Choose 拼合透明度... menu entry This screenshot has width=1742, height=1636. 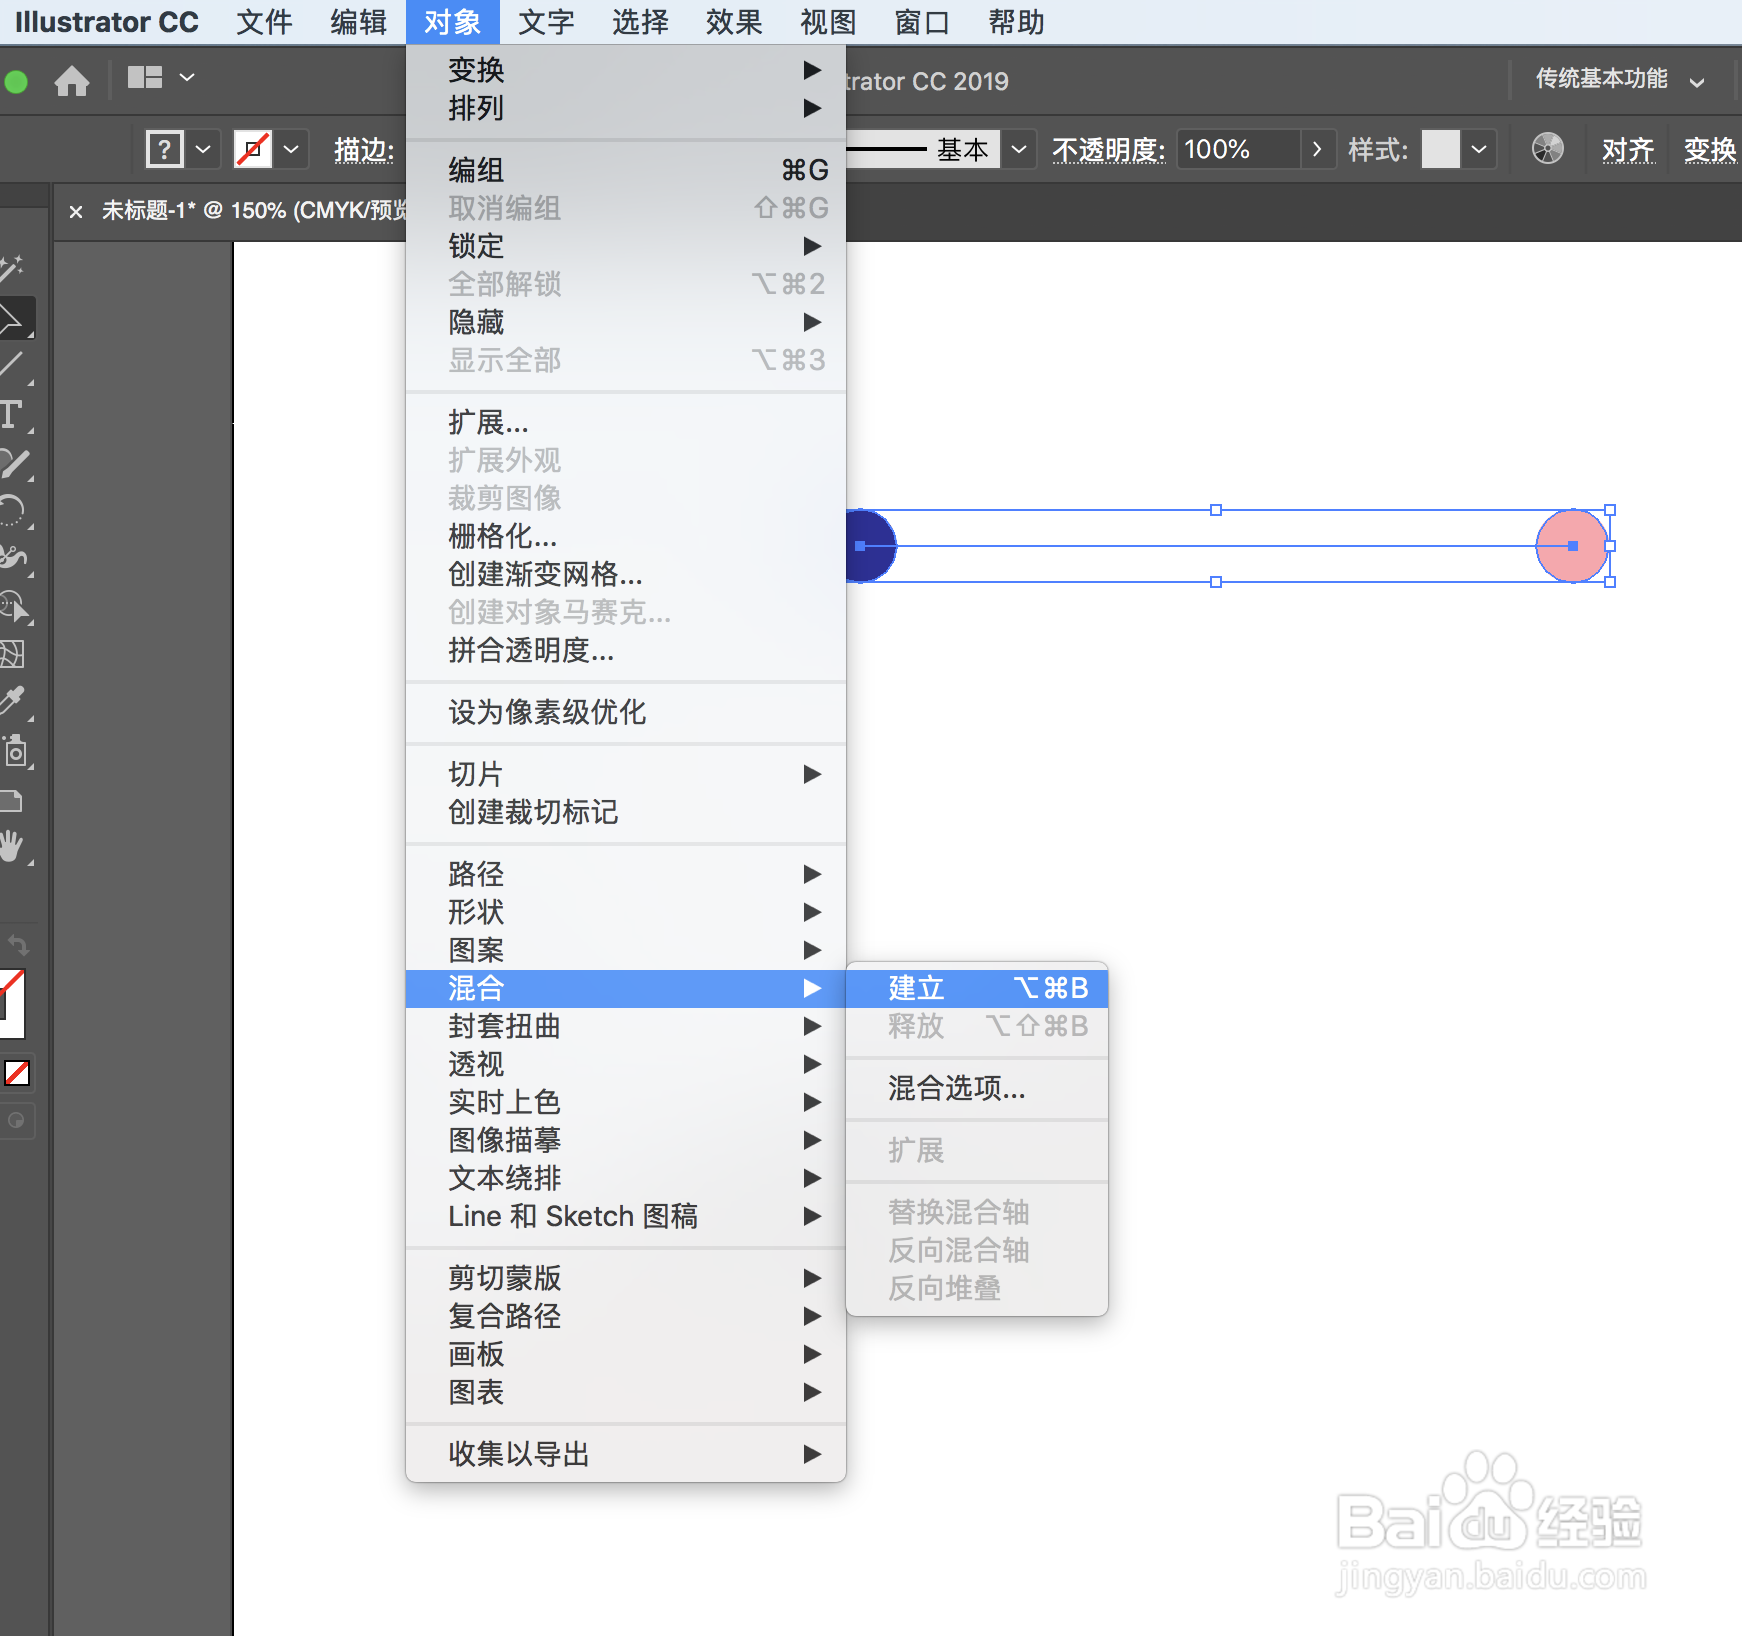[x=626, y=650]
